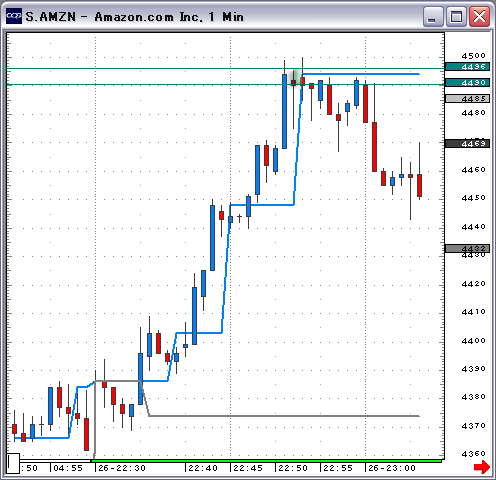Select the 4432 gray price marker
Screen dimensions: 496x480
coord(467,248)
